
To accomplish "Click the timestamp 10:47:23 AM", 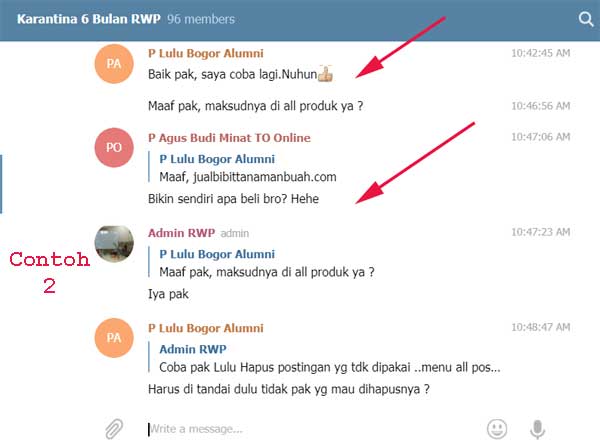I will 541,232.
